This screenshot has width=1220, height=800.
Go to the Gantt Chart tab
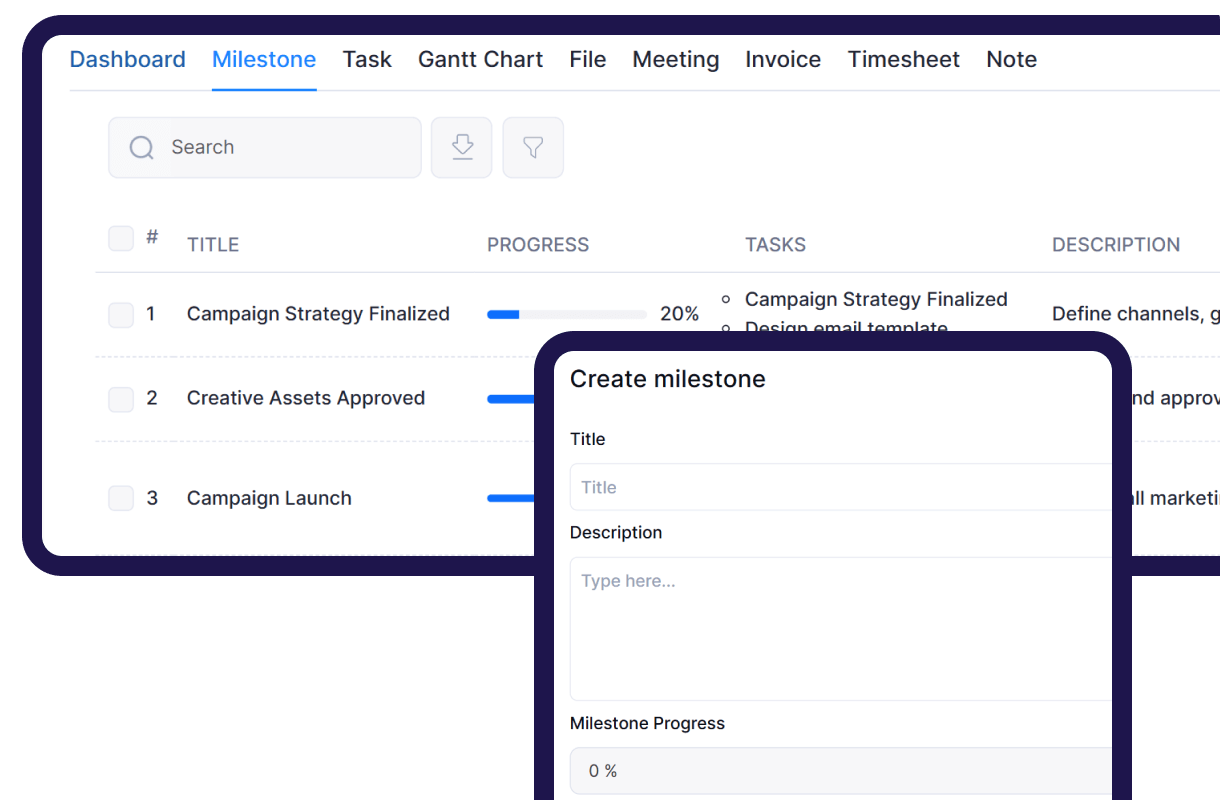[x=480, y=60]
